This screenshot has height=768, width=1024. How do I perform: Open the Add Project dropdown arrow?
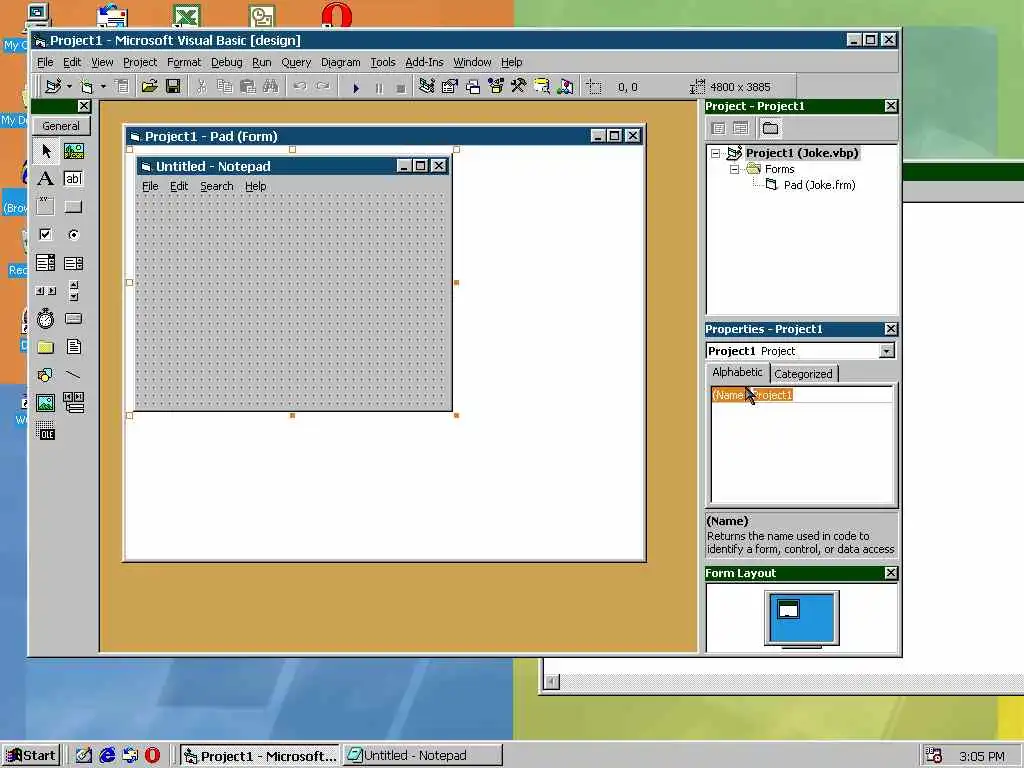69,86
